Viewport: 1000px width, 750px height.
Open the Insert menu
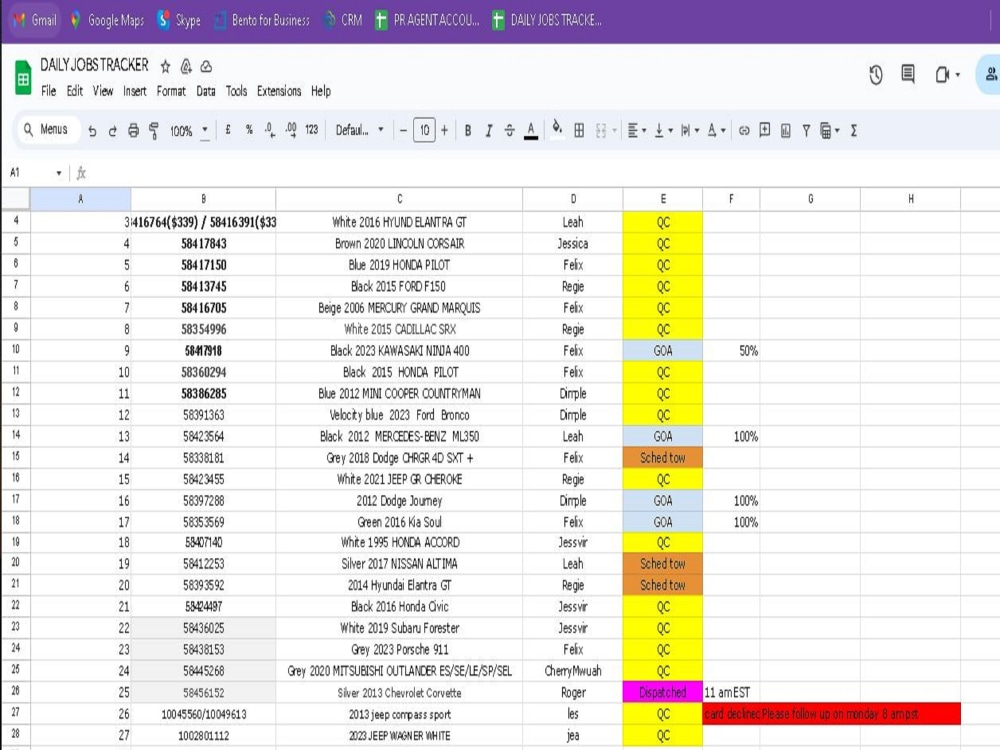[135, 91]
